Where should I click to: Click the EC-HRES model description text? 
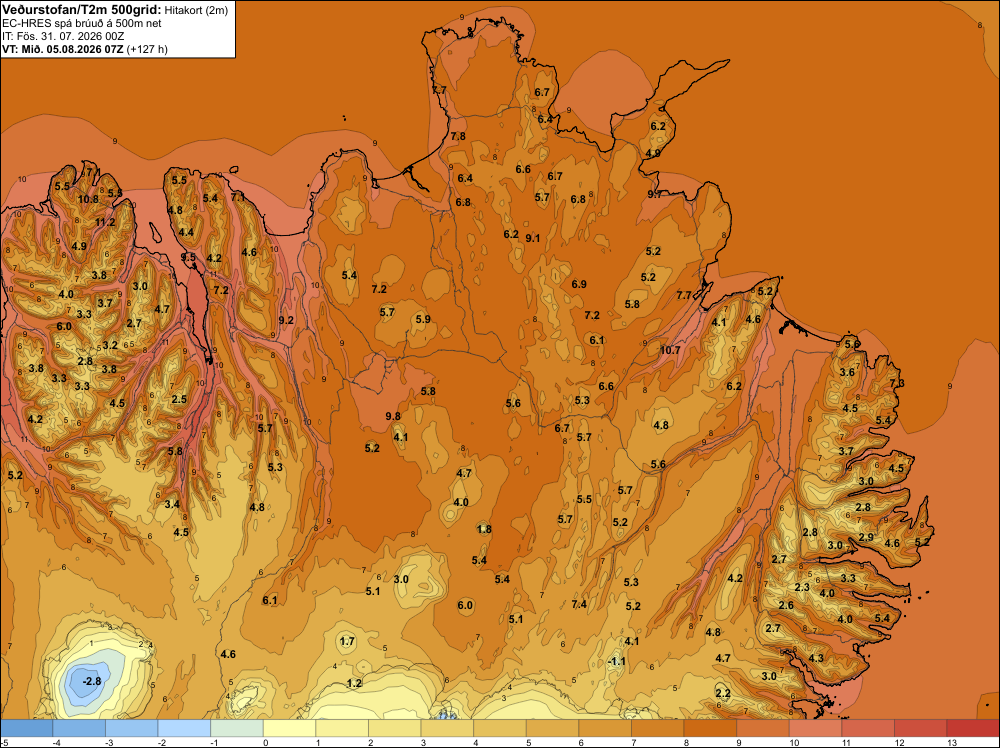82,24
